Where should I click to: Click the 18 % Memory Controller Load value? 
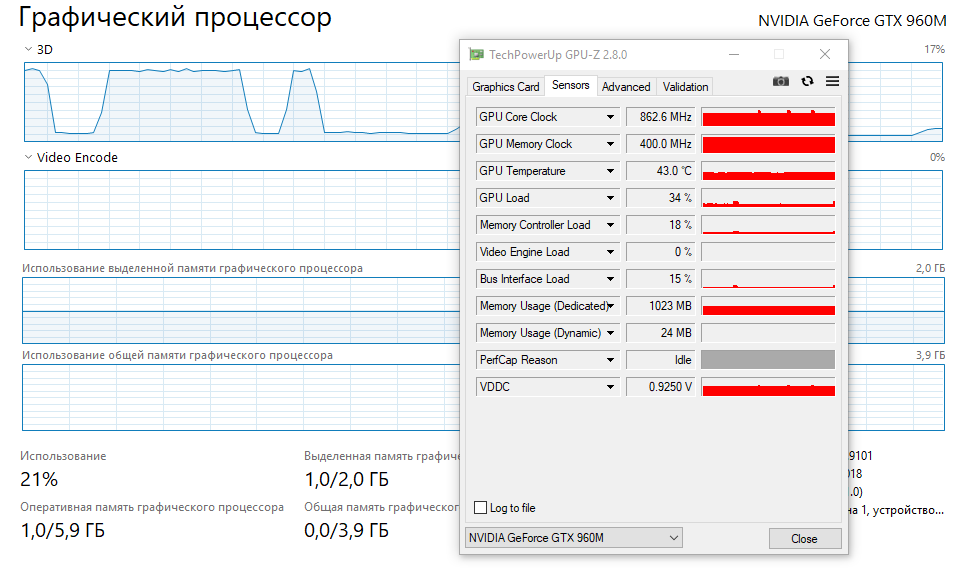pyautogui.click(x=660, y=225)
